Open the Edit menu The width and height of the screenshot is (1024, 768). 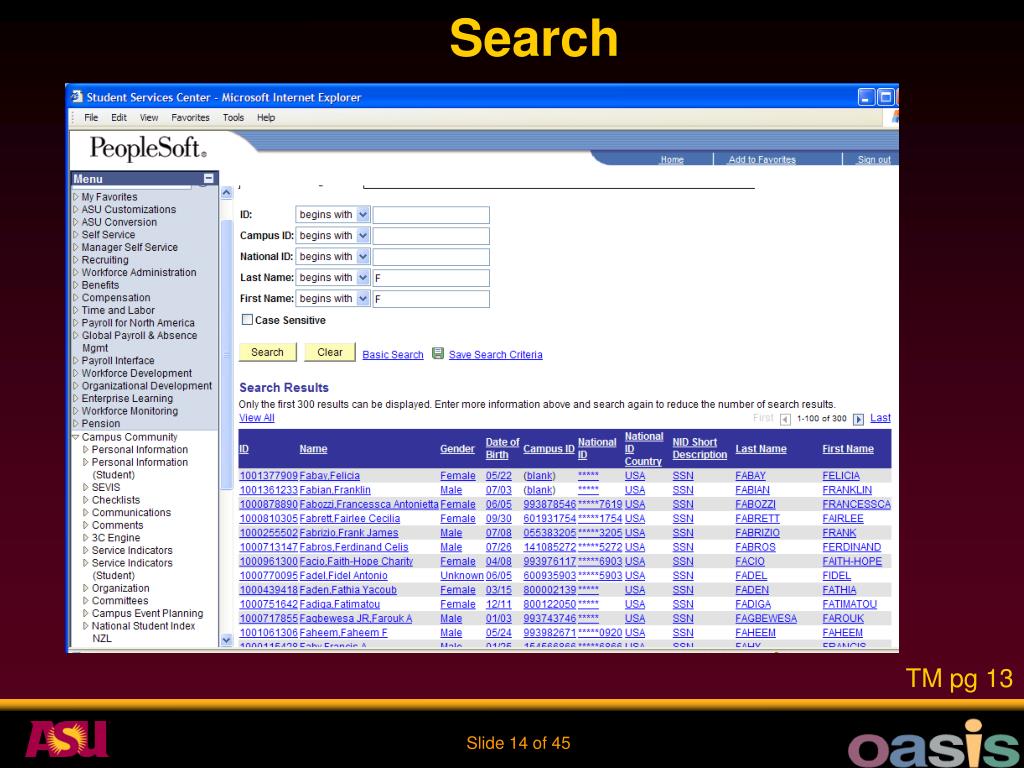[x=119, y=118]
